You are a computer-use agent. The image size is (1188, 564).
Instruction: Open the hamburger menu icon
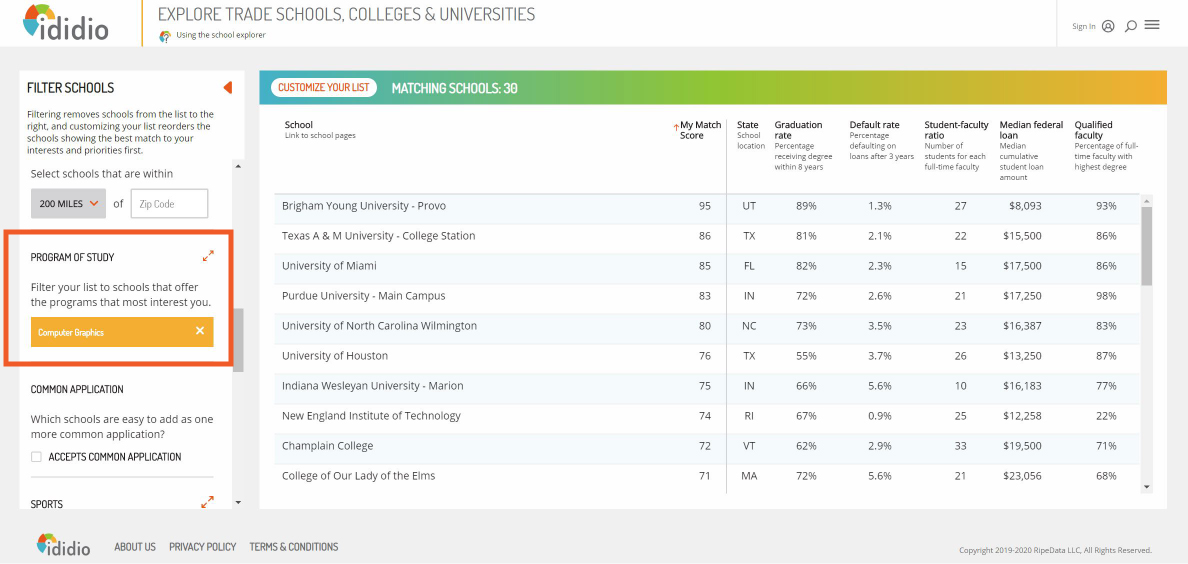click(x=1152, y=25)
